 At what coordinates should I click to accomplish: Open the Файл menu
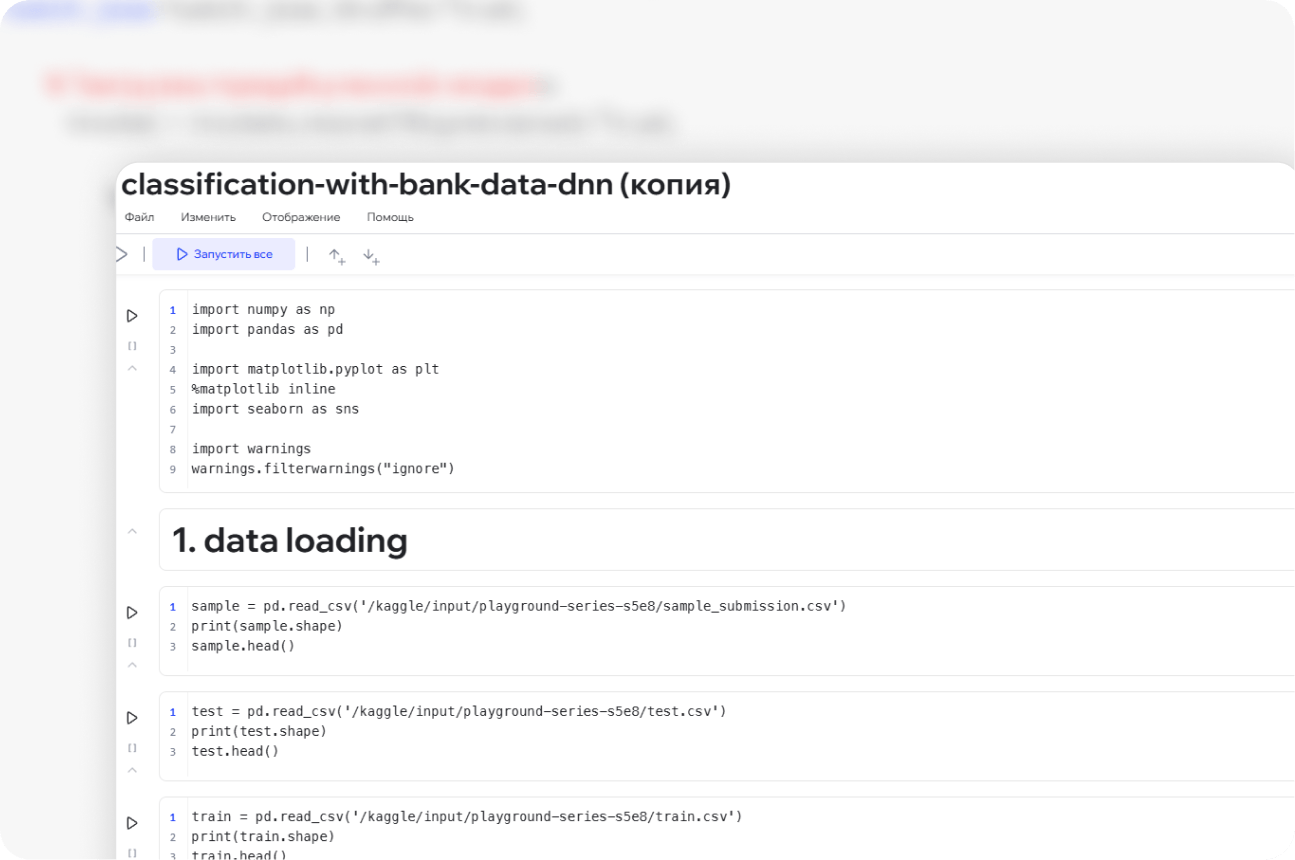tap(139, 217)
